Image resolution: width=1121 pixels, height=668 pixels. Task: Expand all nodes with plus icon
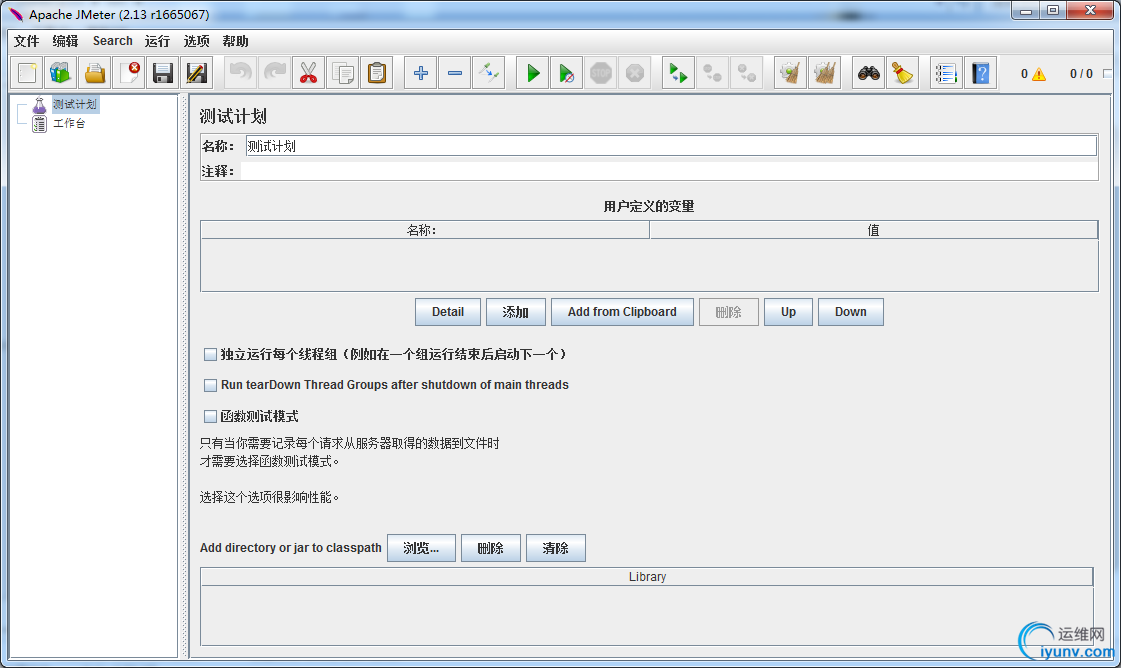420,73
